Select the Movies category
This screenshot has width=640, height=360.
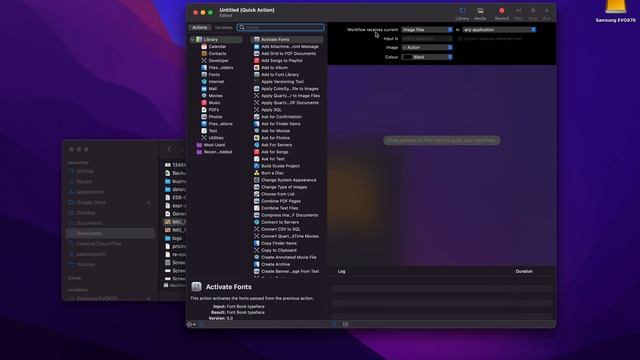click(211, 96)
